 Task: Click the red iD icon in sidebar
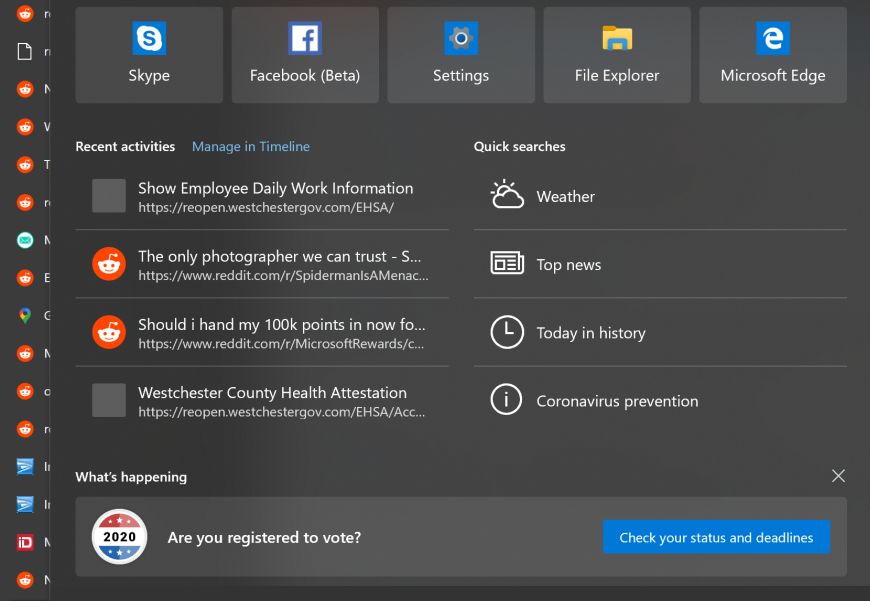[25, 542]
